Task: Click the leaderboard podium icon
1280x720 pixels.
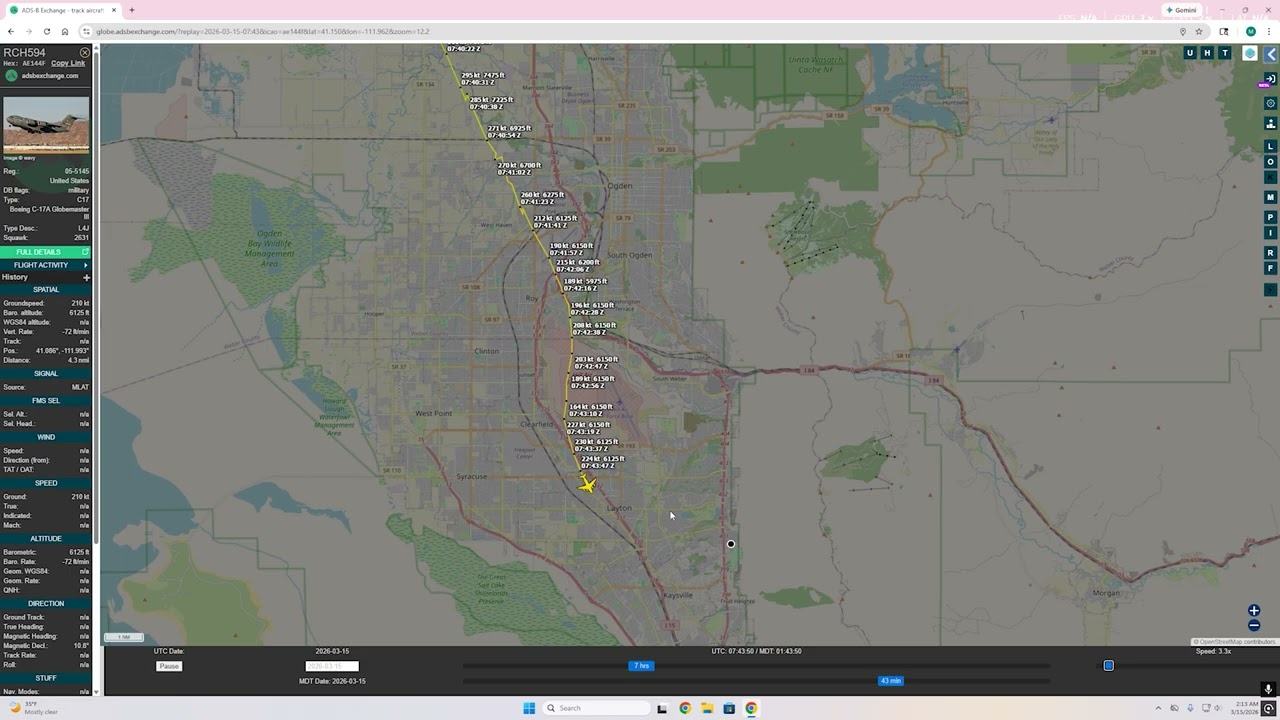Action: pyautogui.click(x=1271, y=124)
